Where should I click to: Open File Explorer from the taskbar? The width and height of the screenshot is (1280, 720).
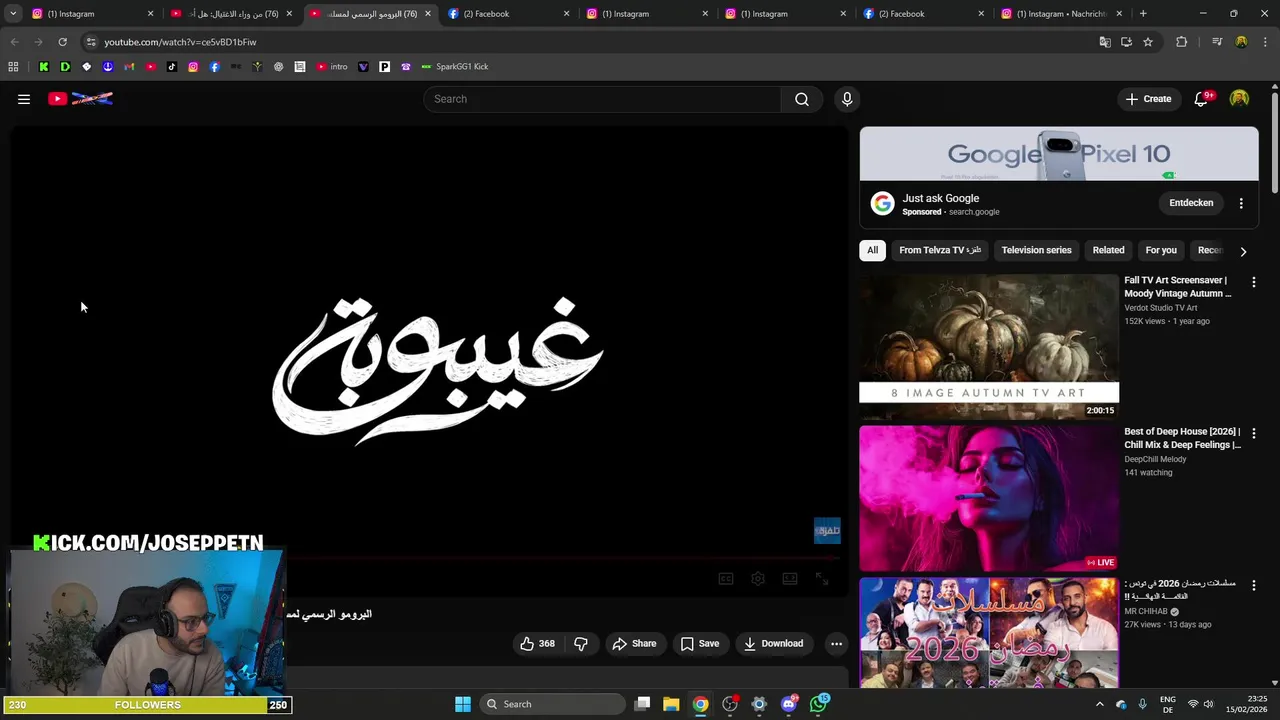671,704
